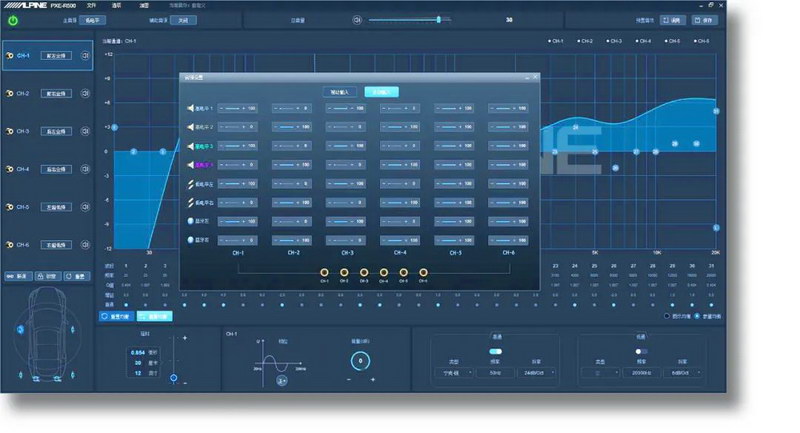800x433 pixels.
Task: Click the high-pass 50Hz frequency field
Action: [495, 373]
